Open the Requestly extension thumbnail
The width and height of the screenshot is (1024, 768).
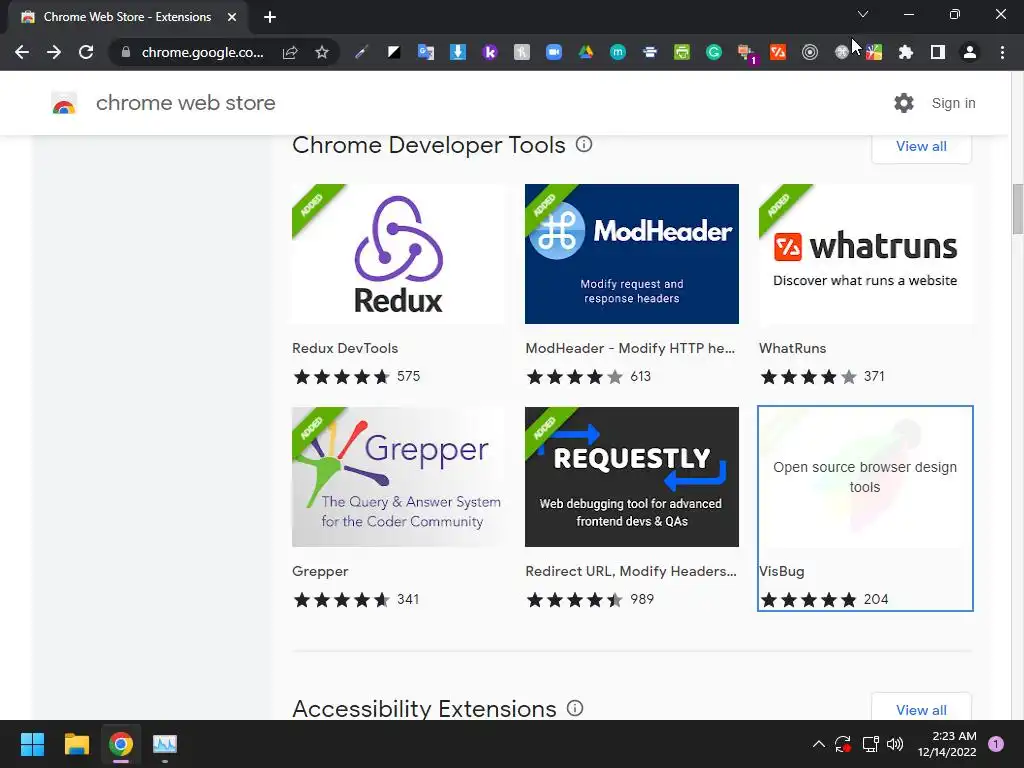pyautogui.click(x=632, y=477)
